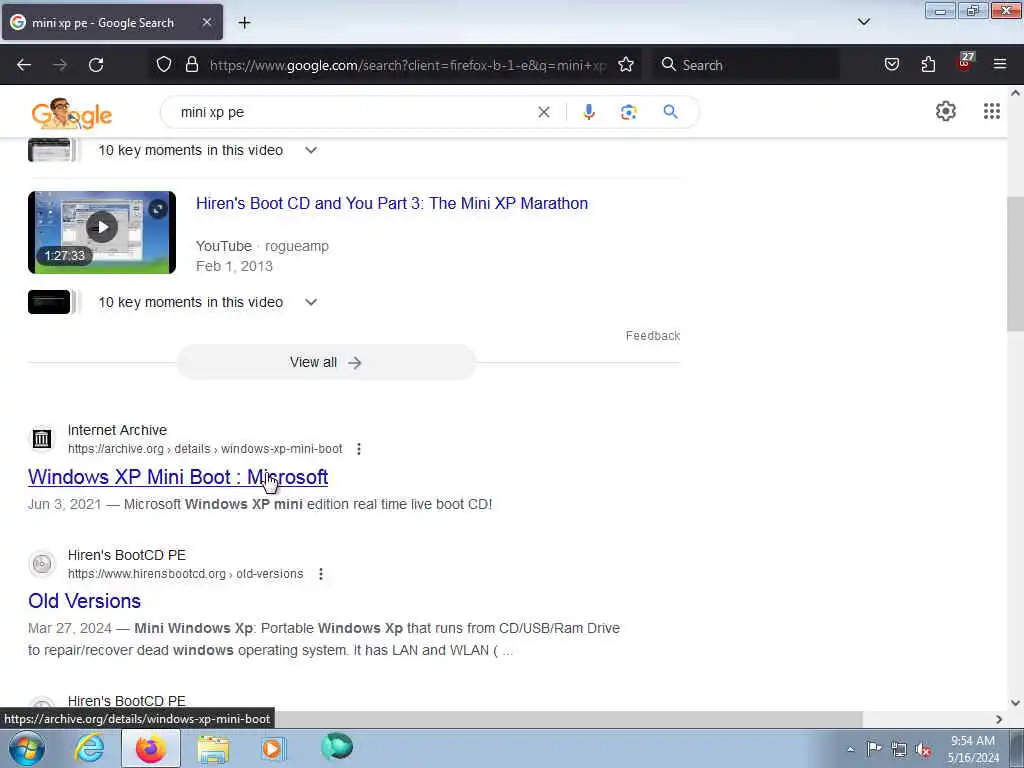Clear the Google search box text
Image resolution: width=1024 pixels, height=768 pixels.
pos(543,112)
